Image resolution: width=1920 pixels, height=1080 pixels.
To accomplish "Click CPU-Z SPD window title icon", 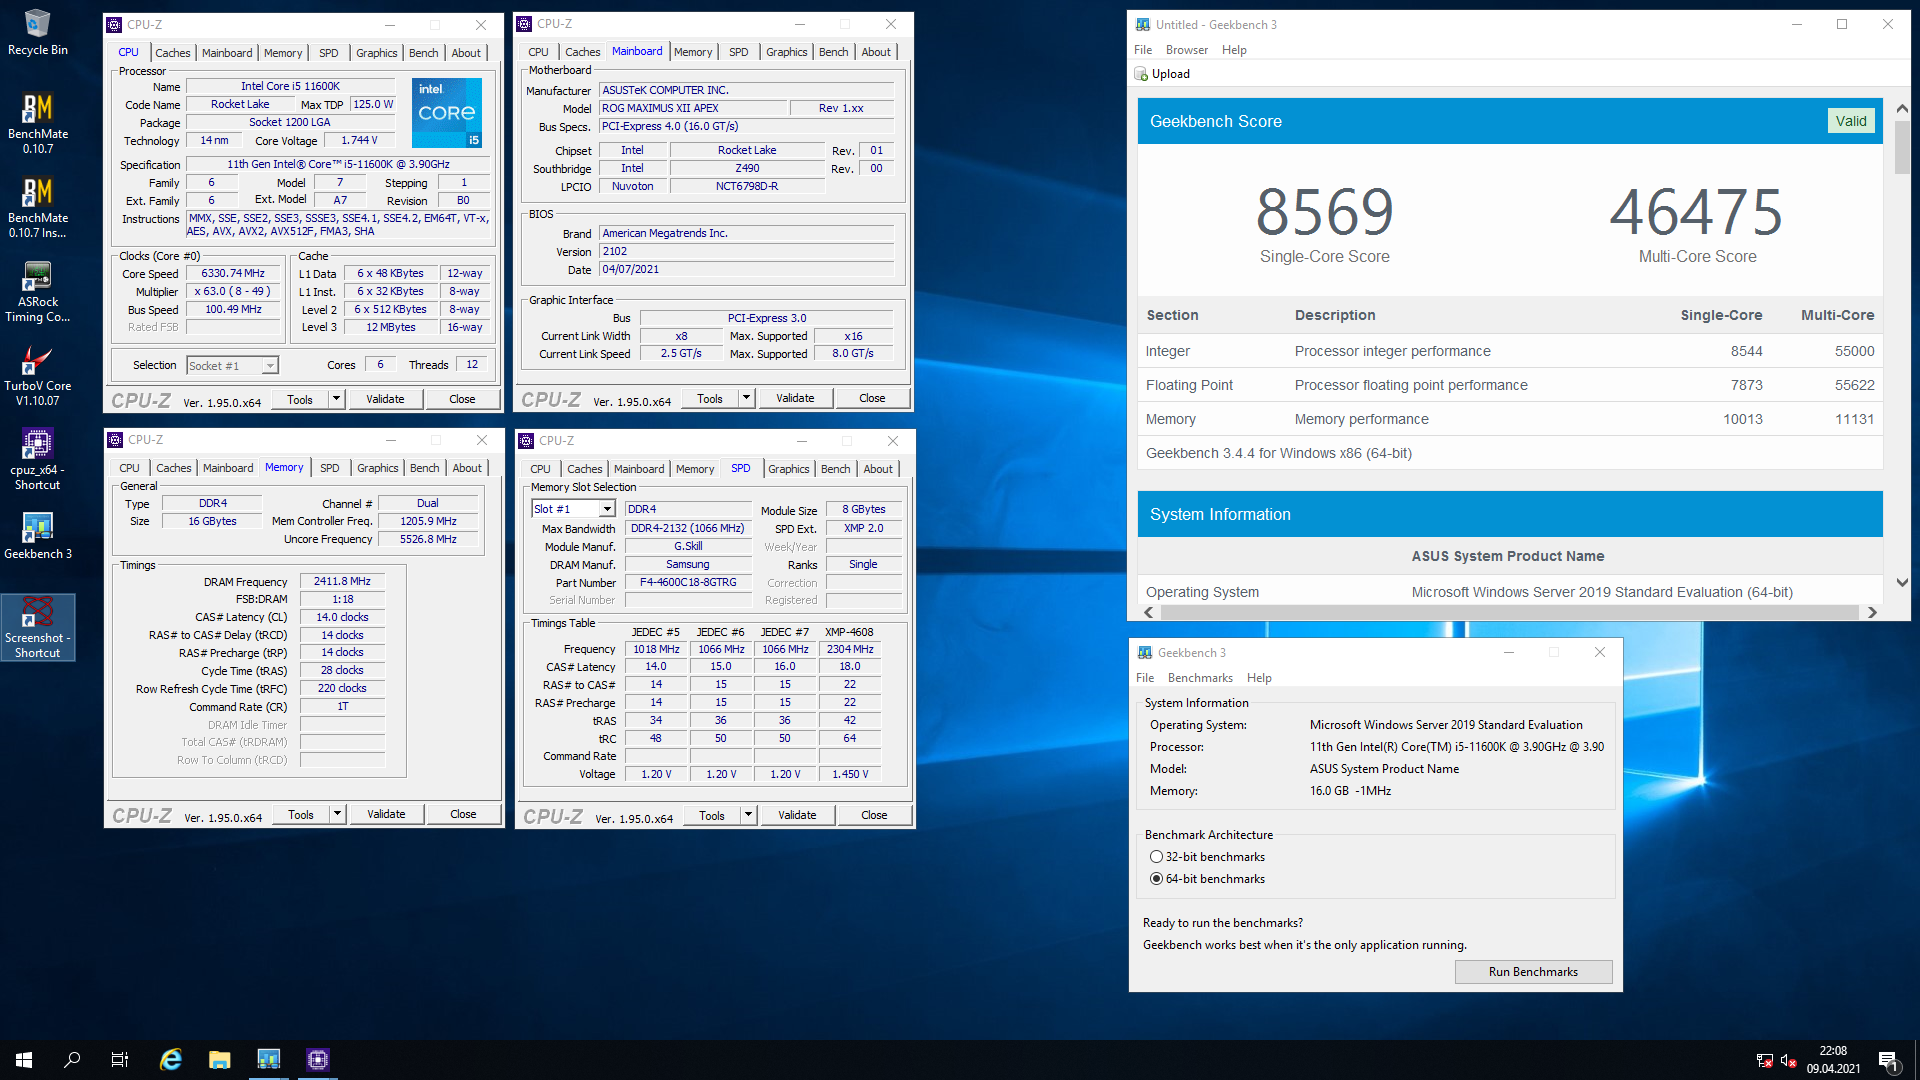I will [526, 441].
